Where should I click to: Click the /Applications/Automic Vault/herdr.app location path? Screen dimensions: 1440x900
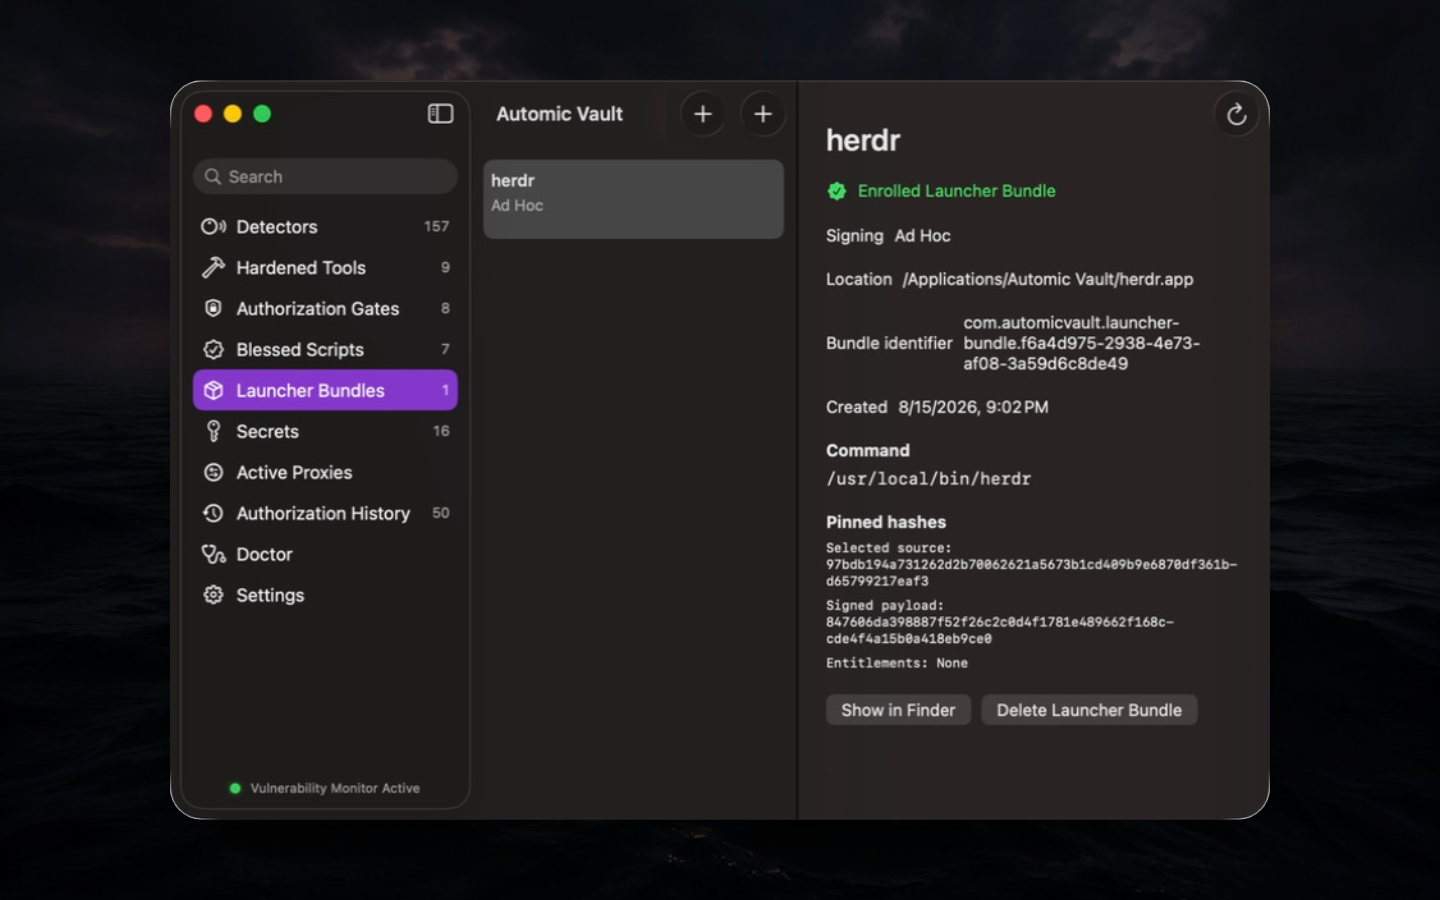pos(1047,280)
